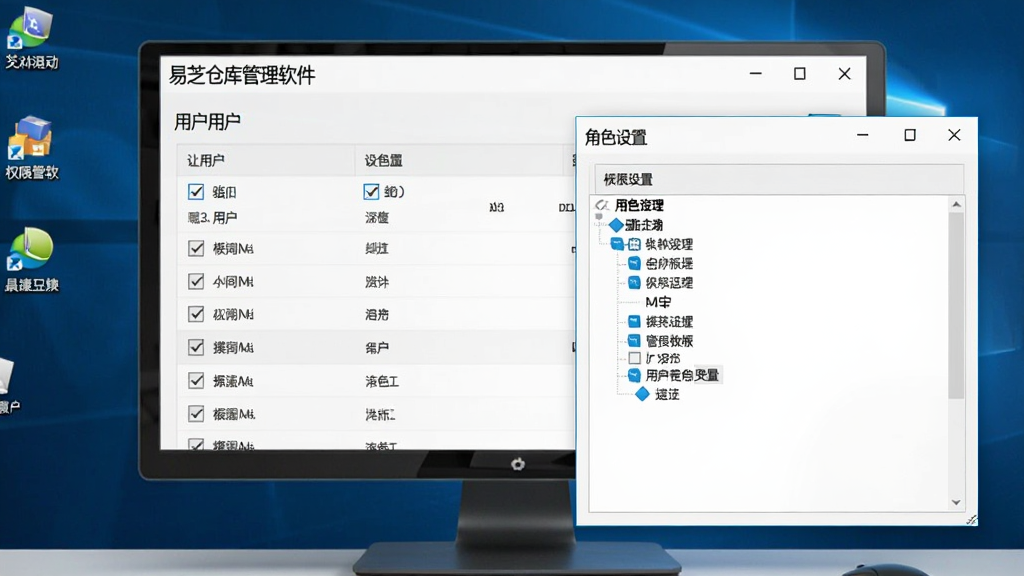This screenshot has height=576, width=1024.
Task: Toggle the user checkbox in the 色工 row
Action: pos(196,380)
